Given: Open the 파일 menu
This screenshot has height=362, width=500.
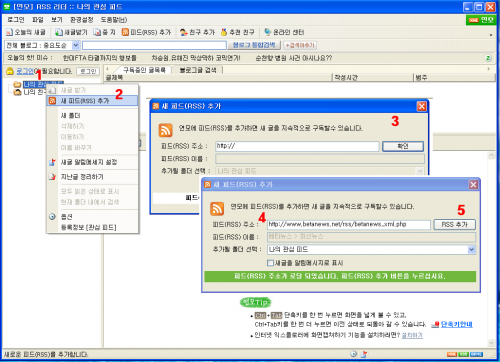Looking at the screenshot, I should [38, 20].
